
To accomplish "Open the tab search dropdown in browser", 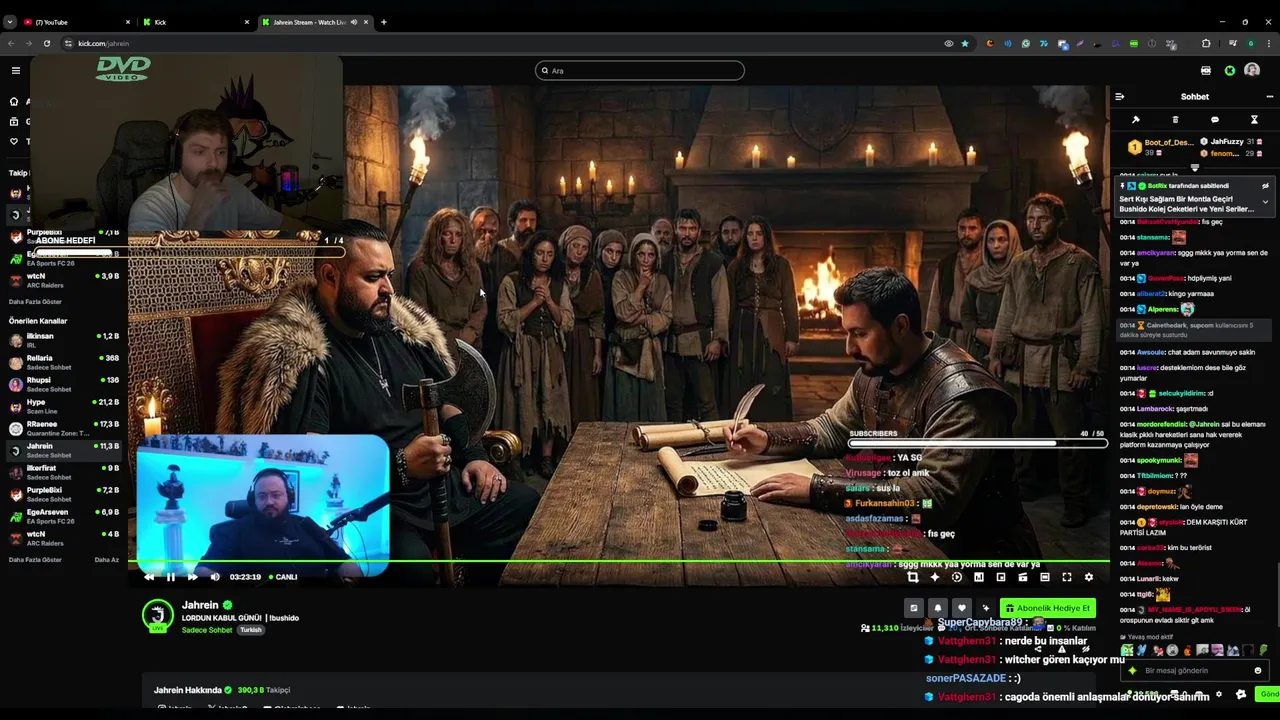I will click(9, 22).
